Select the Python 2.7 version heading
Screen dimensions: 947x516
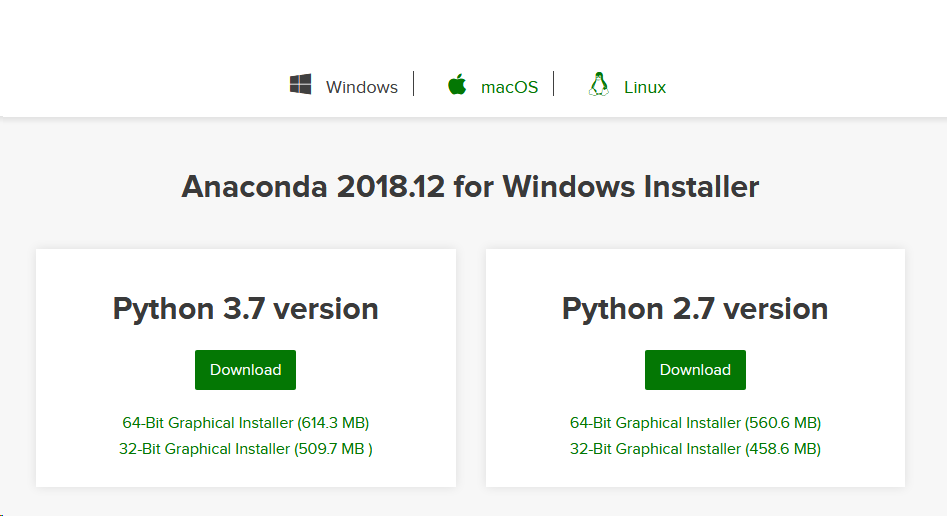[695, 309]
